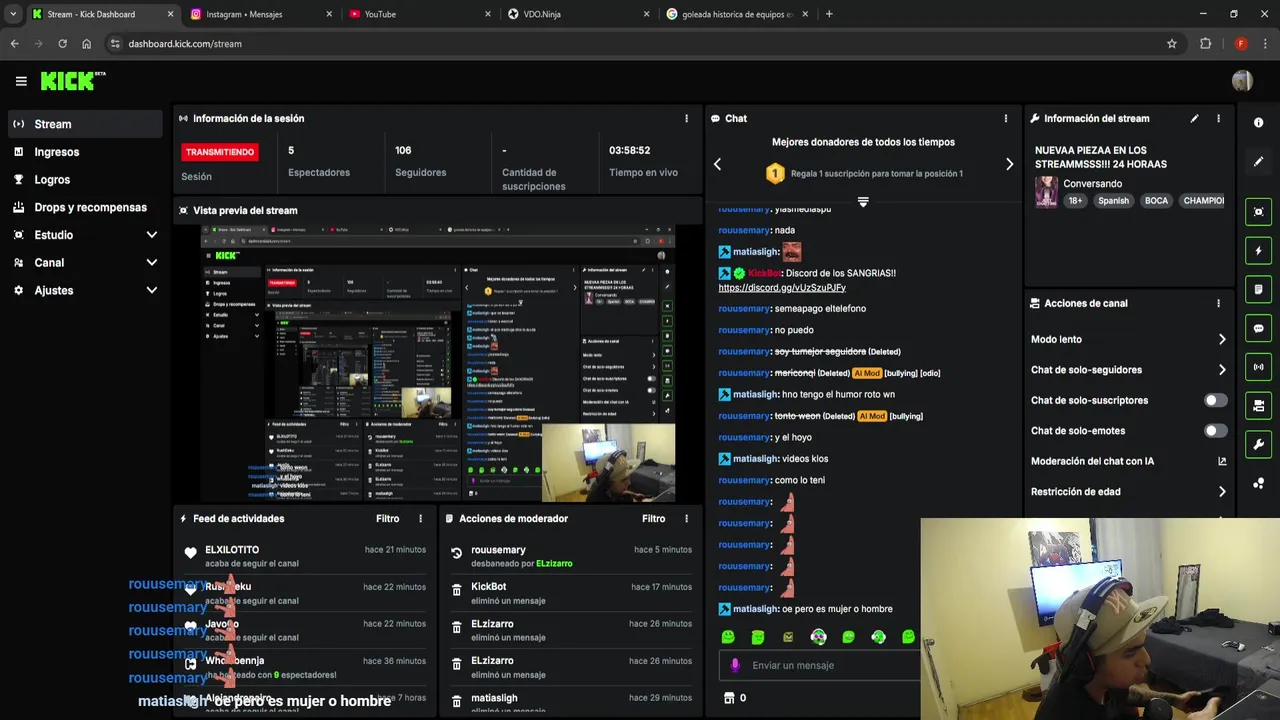Switch to the Instagram Mensajes browser tab
Screen dimensions: 1280x720
tap(260, 14)
